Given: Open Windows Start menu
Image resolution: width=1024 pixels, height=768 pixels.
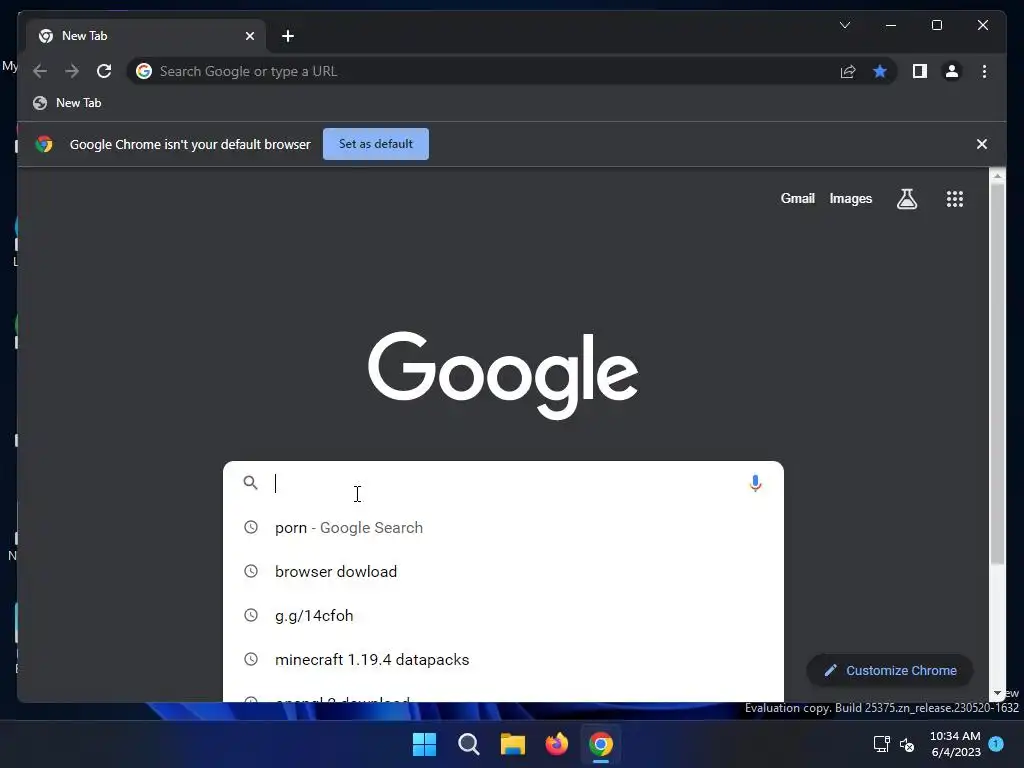Looking at the screenshot, I should coord(424,744).
